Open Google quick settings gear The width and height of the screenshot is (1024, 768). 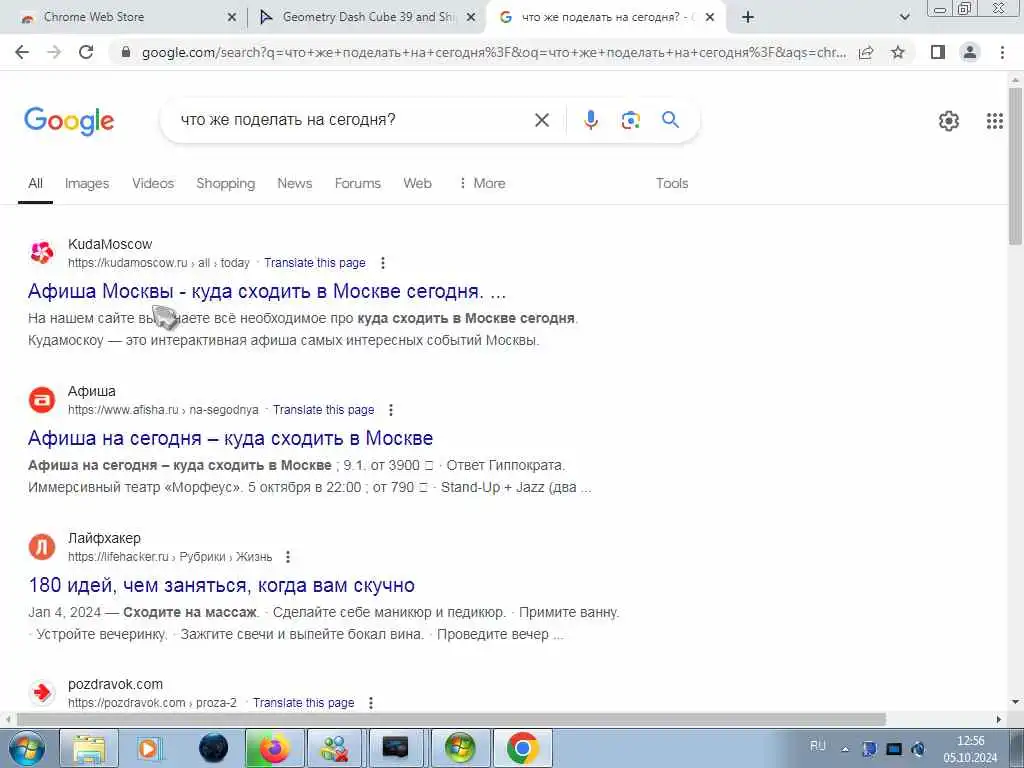pos(948,121)
